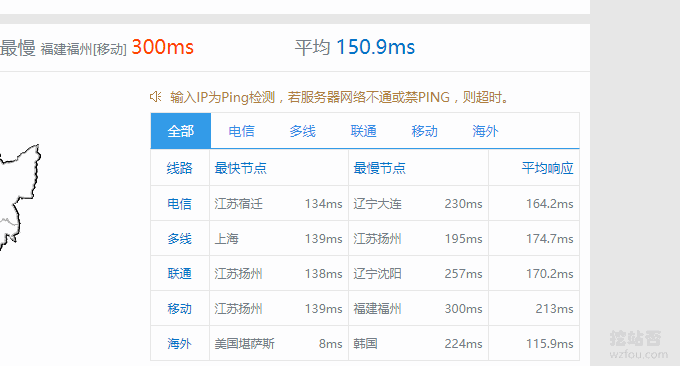Click the 最慢节点 column header
The height and width of the screenshot is (366, 680).
click(x=379, y=168)
